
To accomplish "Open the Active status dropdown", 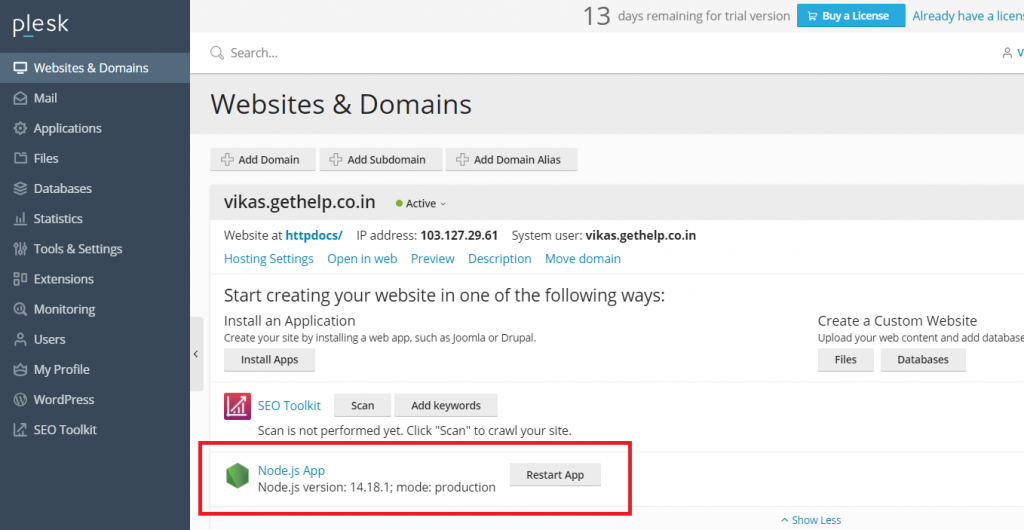I will 421,204.
